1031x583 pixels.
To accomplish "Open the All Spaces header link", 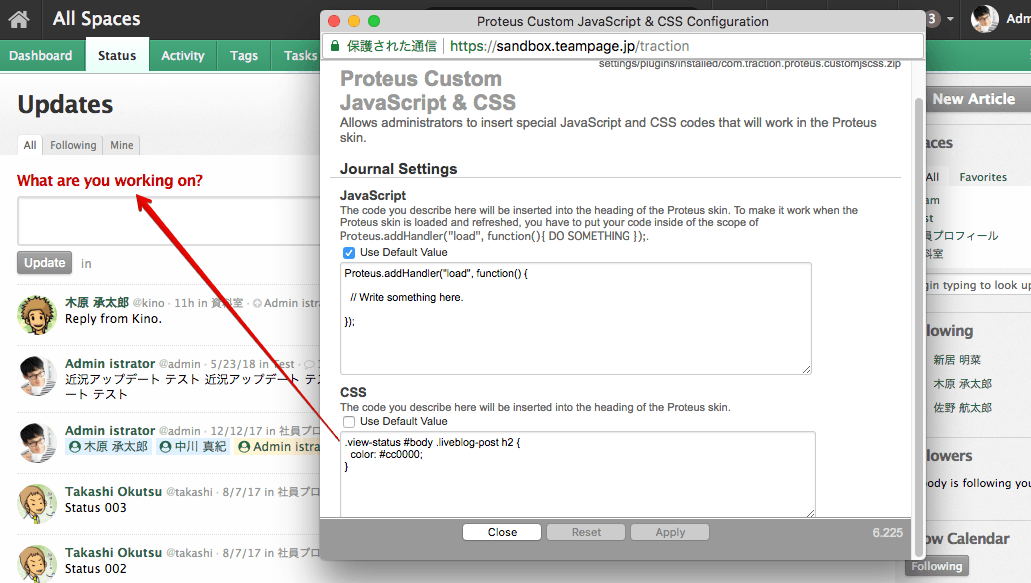I will coord(97,19).
